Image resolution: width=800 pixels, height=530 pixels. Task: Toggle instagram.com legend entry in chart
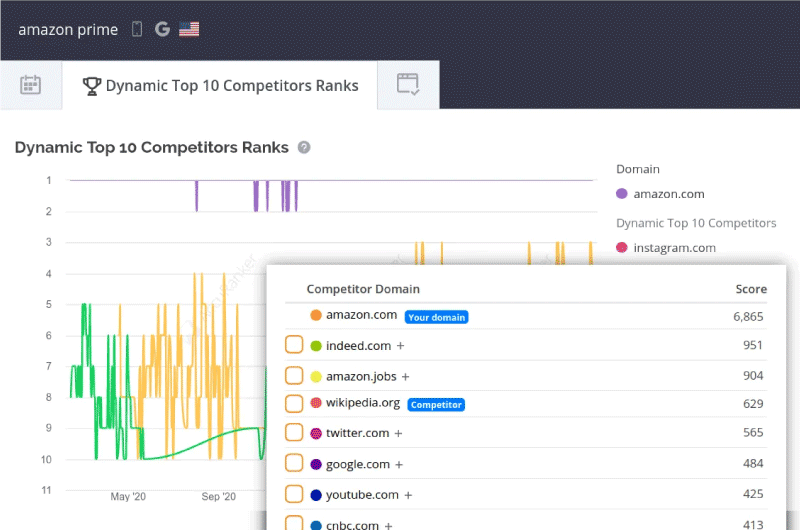[666, 248]
